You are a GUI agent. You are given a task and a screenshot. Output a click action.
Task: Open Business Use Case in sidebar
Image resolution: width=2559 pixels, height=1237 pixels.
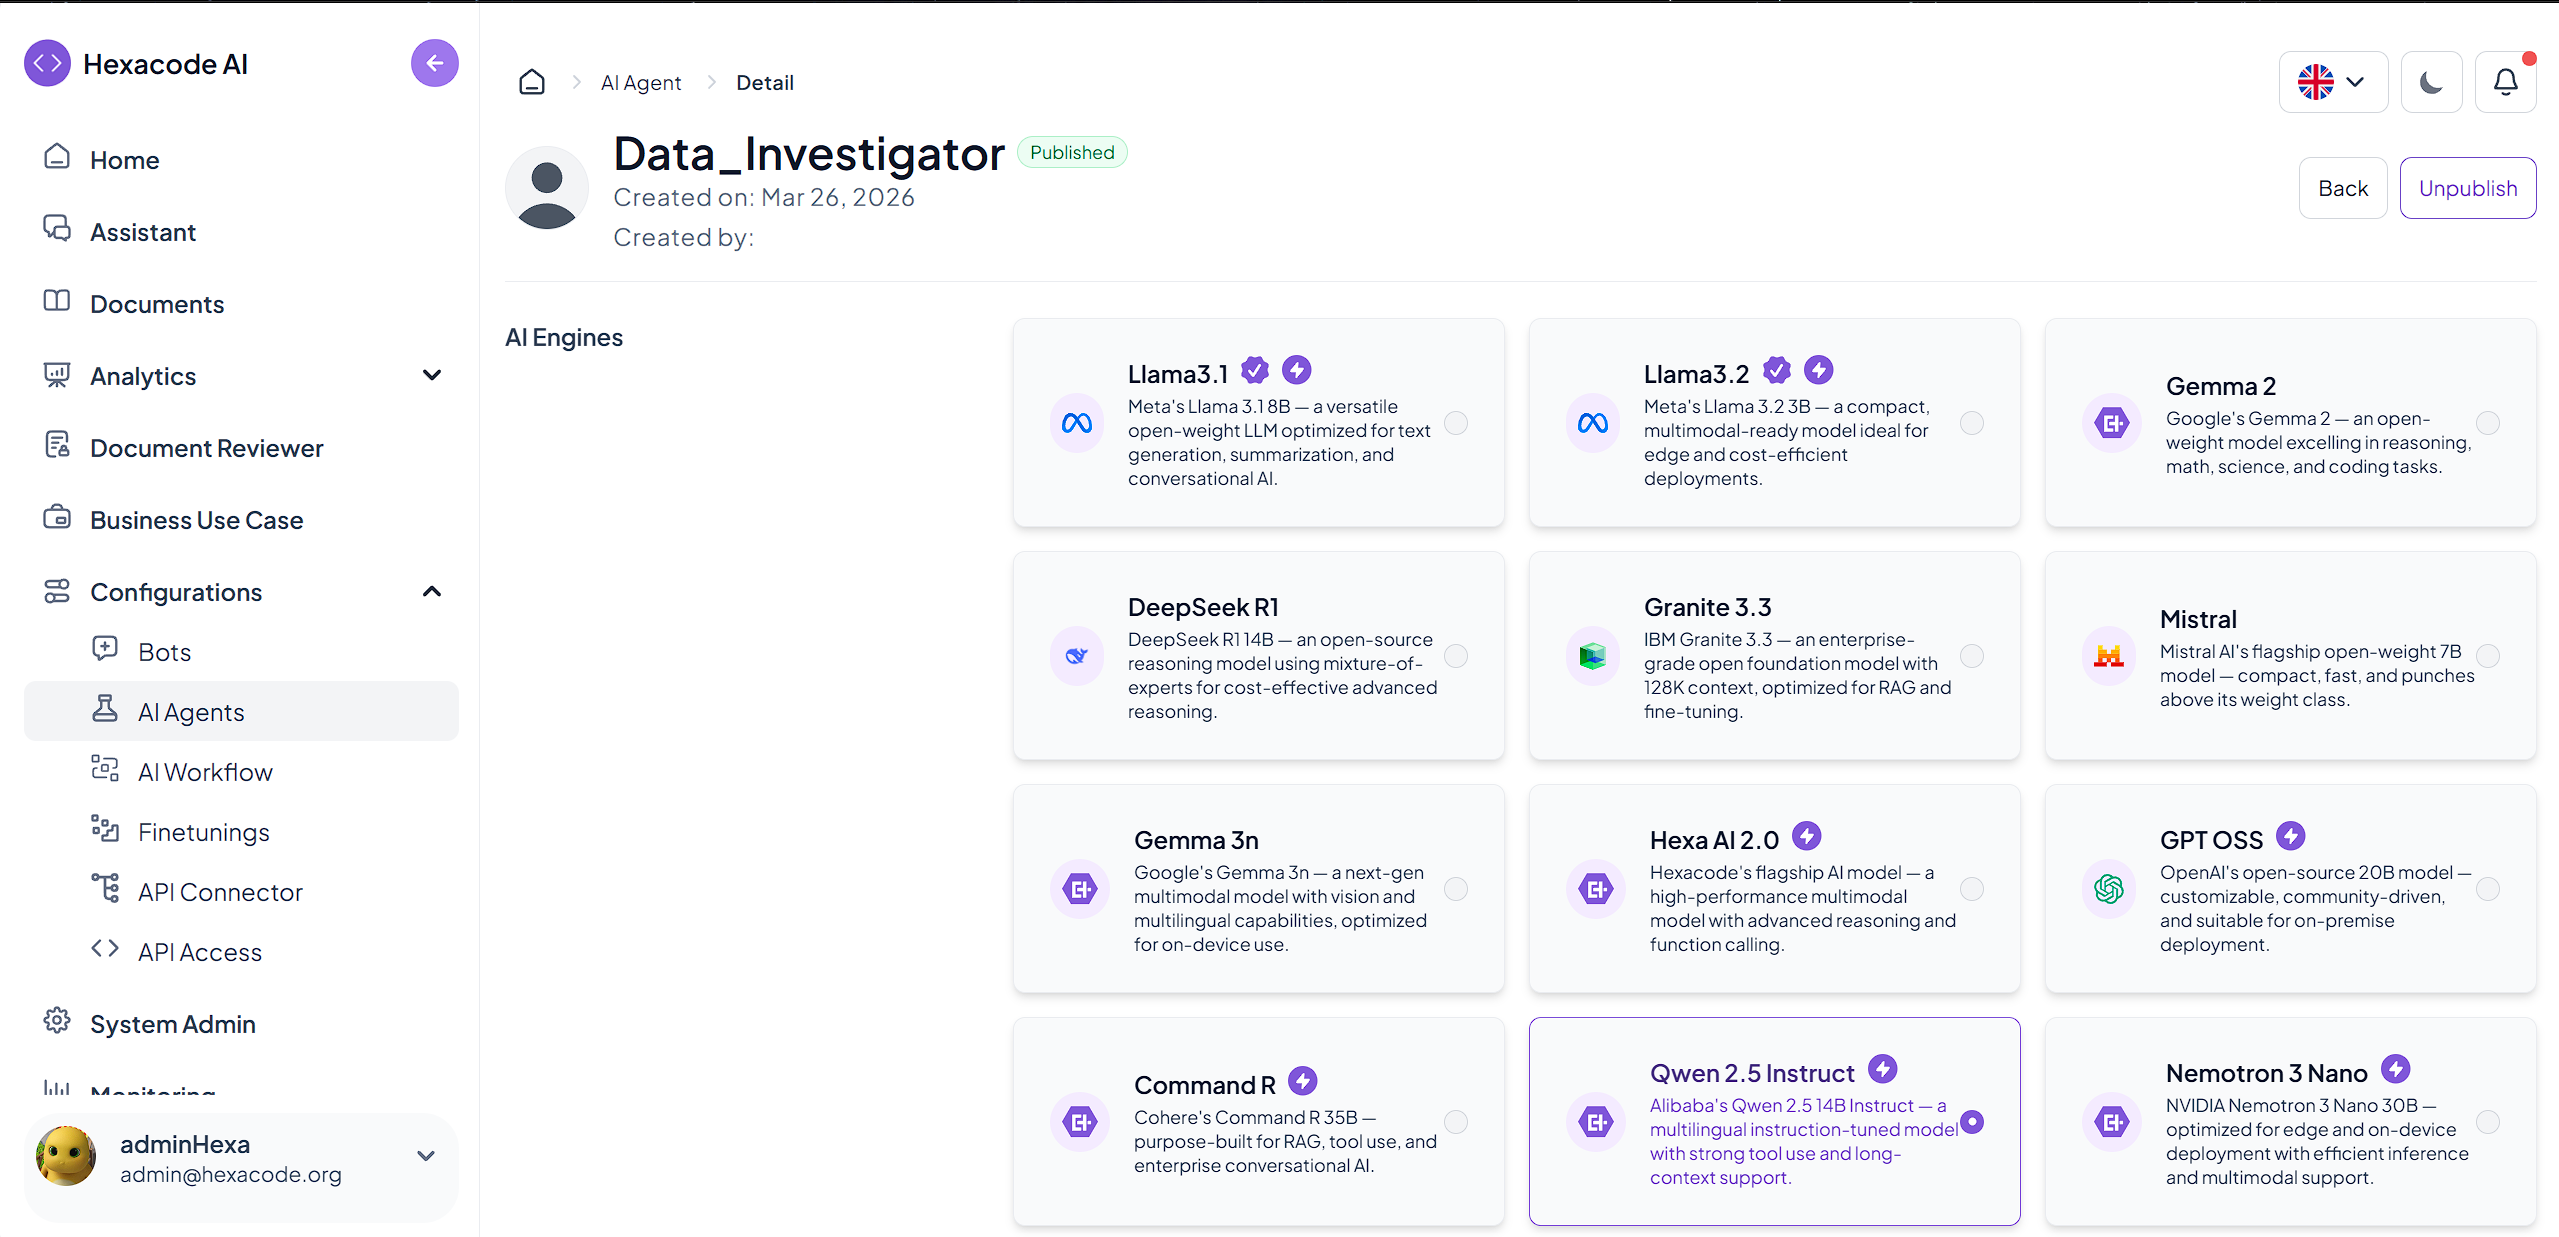pos(241,520)
